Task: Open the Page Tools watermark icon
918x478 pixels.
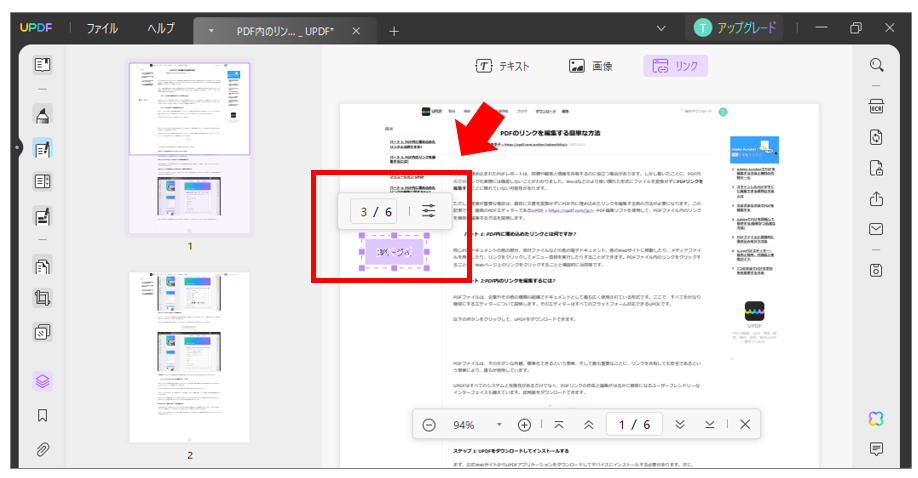Action: pos(42,332)
